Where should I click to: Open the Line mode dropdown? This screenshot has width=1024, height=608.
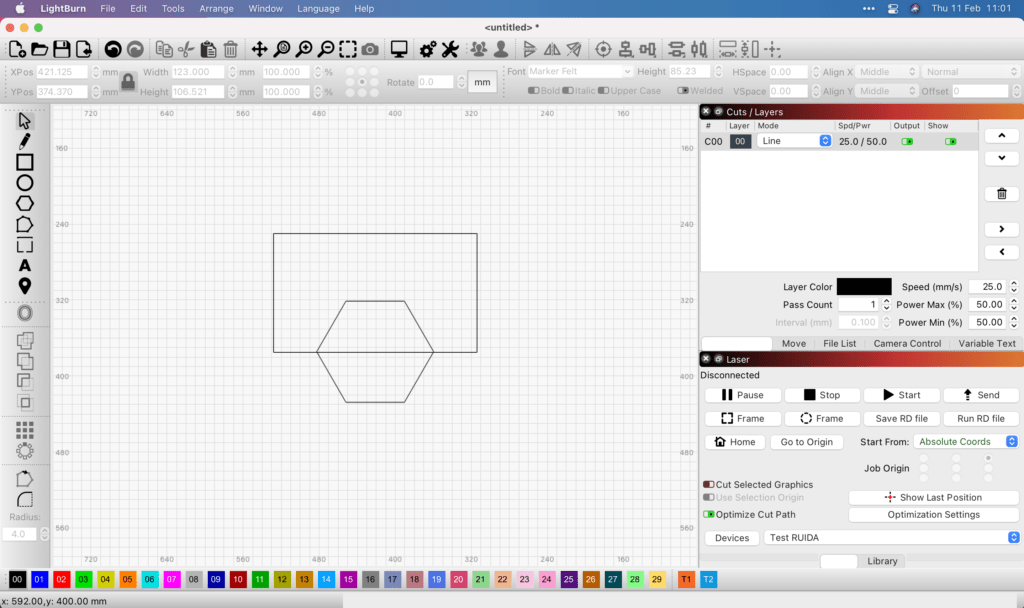click(796, 140)
